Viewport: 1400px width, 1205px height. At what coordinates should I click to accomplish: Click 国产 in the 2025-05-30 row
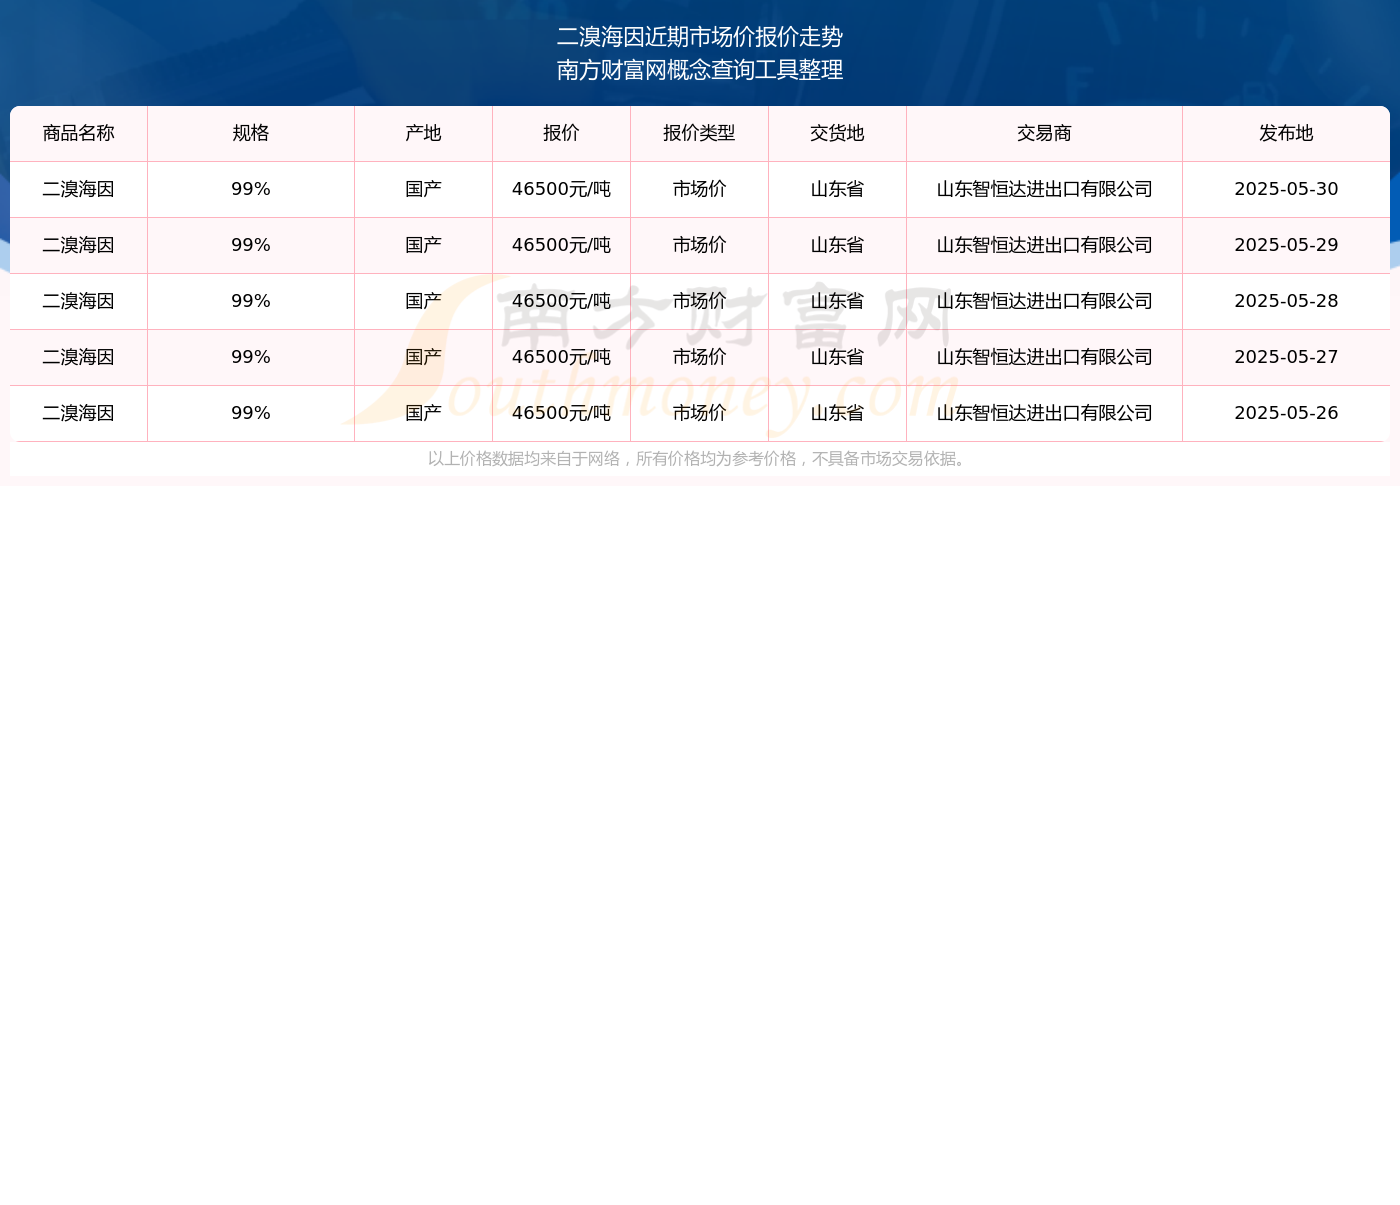click(423, 189)
